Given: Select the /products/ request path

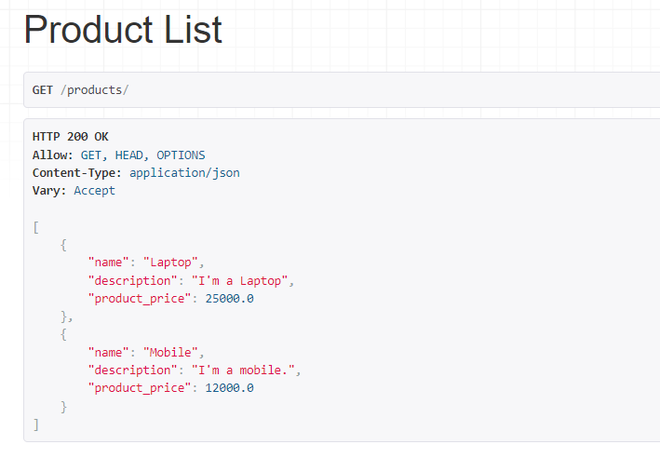Looking at the screenshot, I should (95, 90).
